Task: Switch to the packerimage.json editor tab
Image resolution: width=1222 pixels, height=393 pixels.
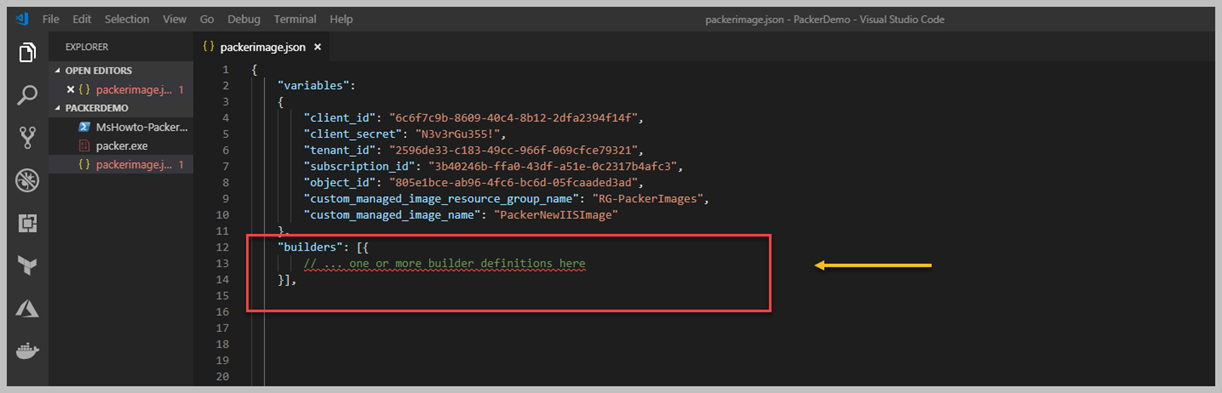Action: pyautogui.click(x=262, y=47)
